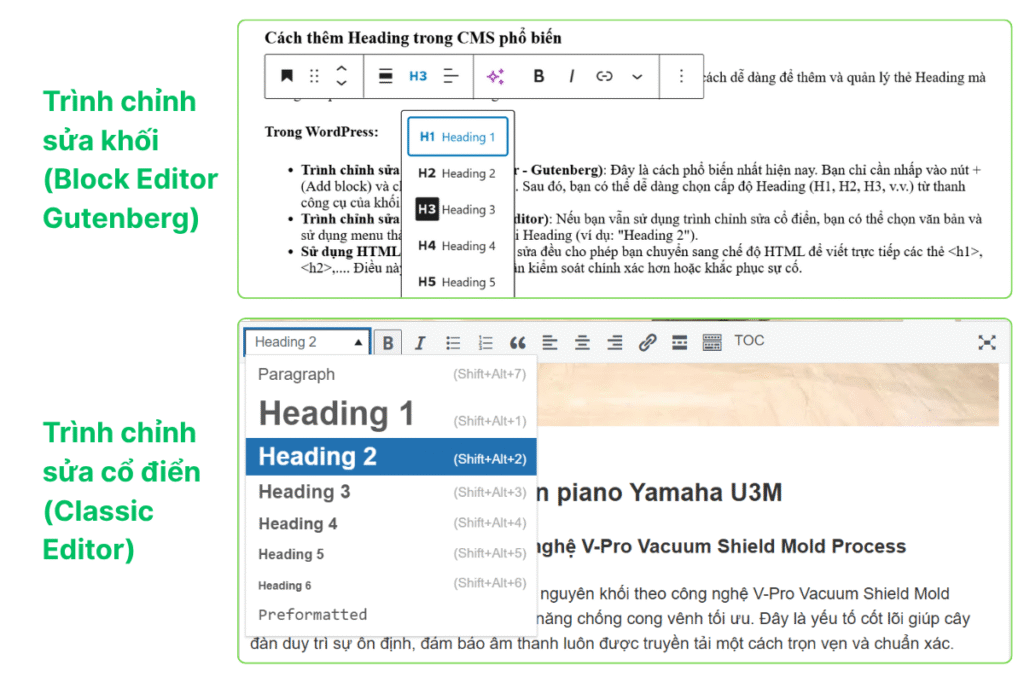Toggle Bold in the Classic Editor toolbar
This screenshot has width=1024, height=683.
(x=388, y=343)
